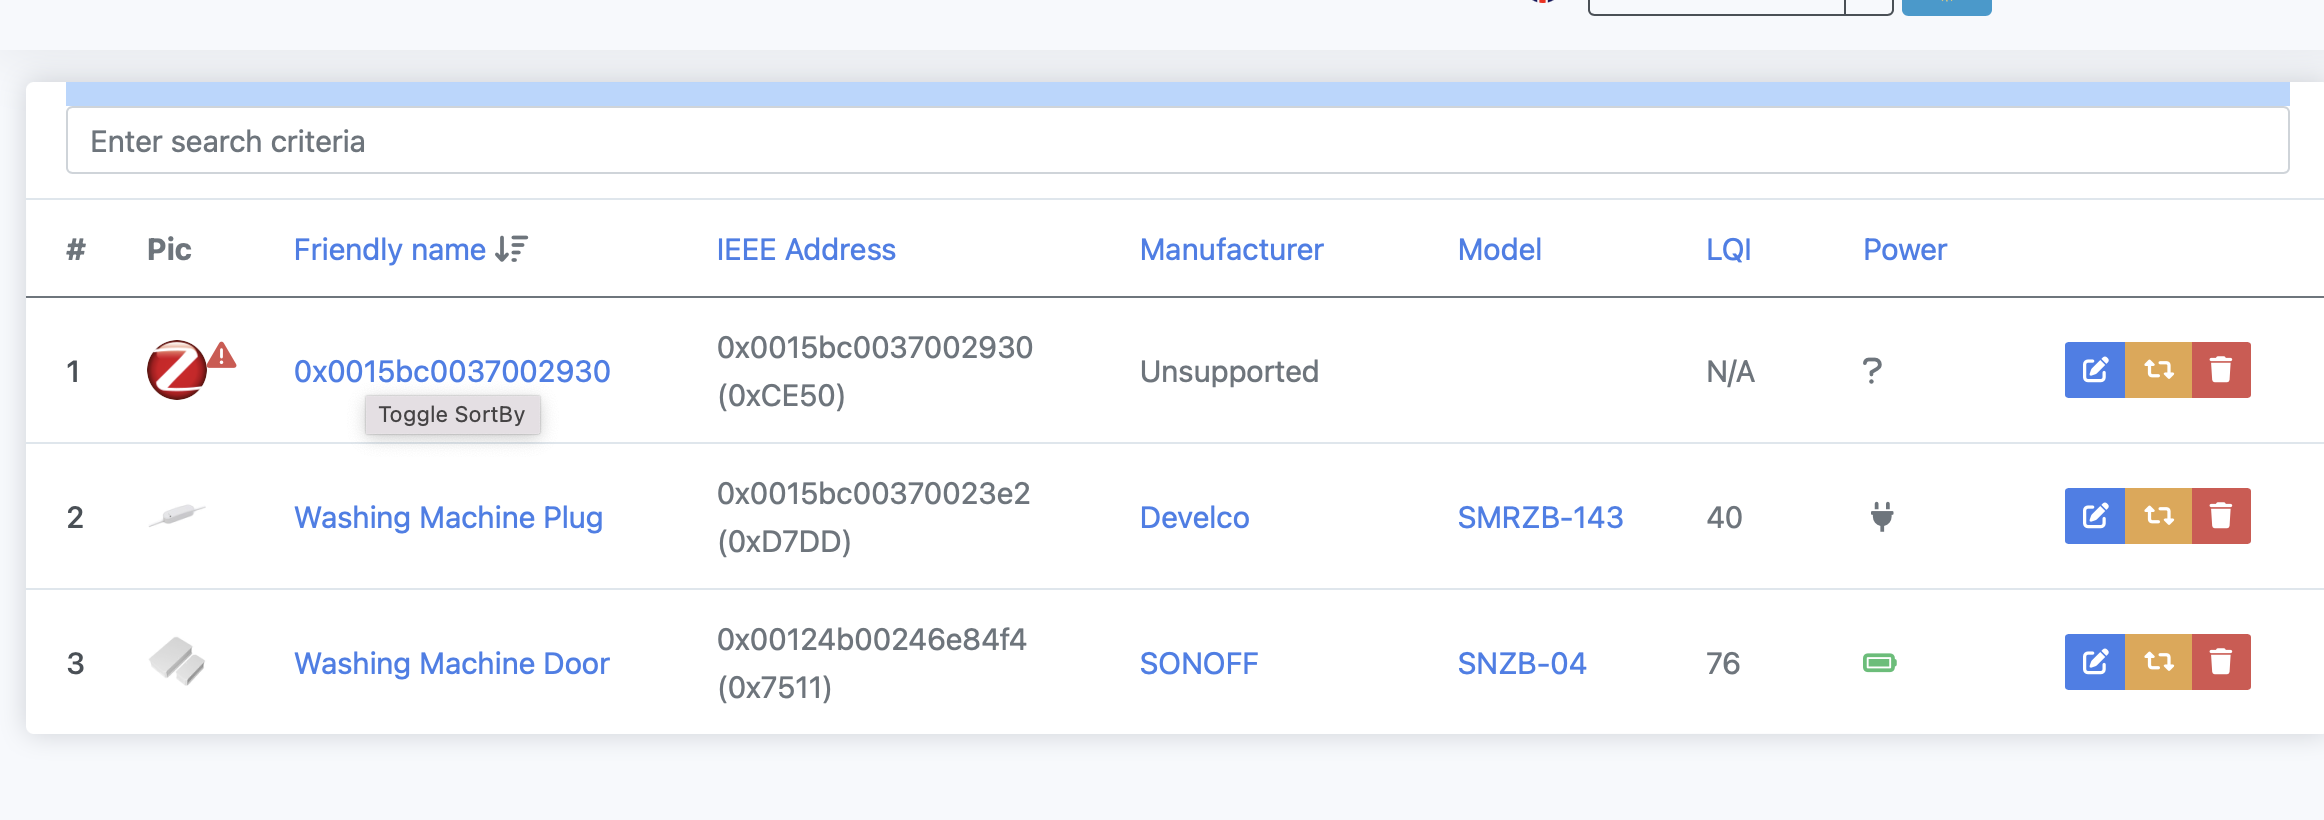This screenshot has height=820, width=2324.
Task: Edit the Washing Machine Door name
Action: [2094, 661]
